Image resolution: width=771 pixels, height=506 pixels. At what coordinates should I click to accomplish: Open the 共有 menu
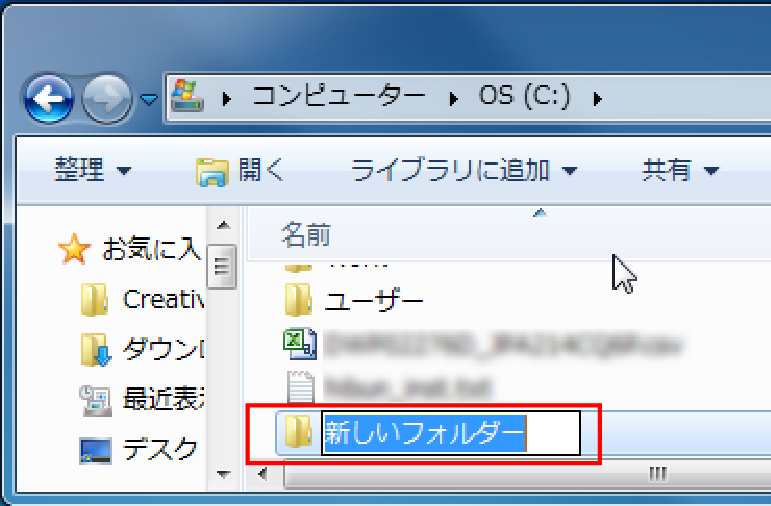coord(680,171)
